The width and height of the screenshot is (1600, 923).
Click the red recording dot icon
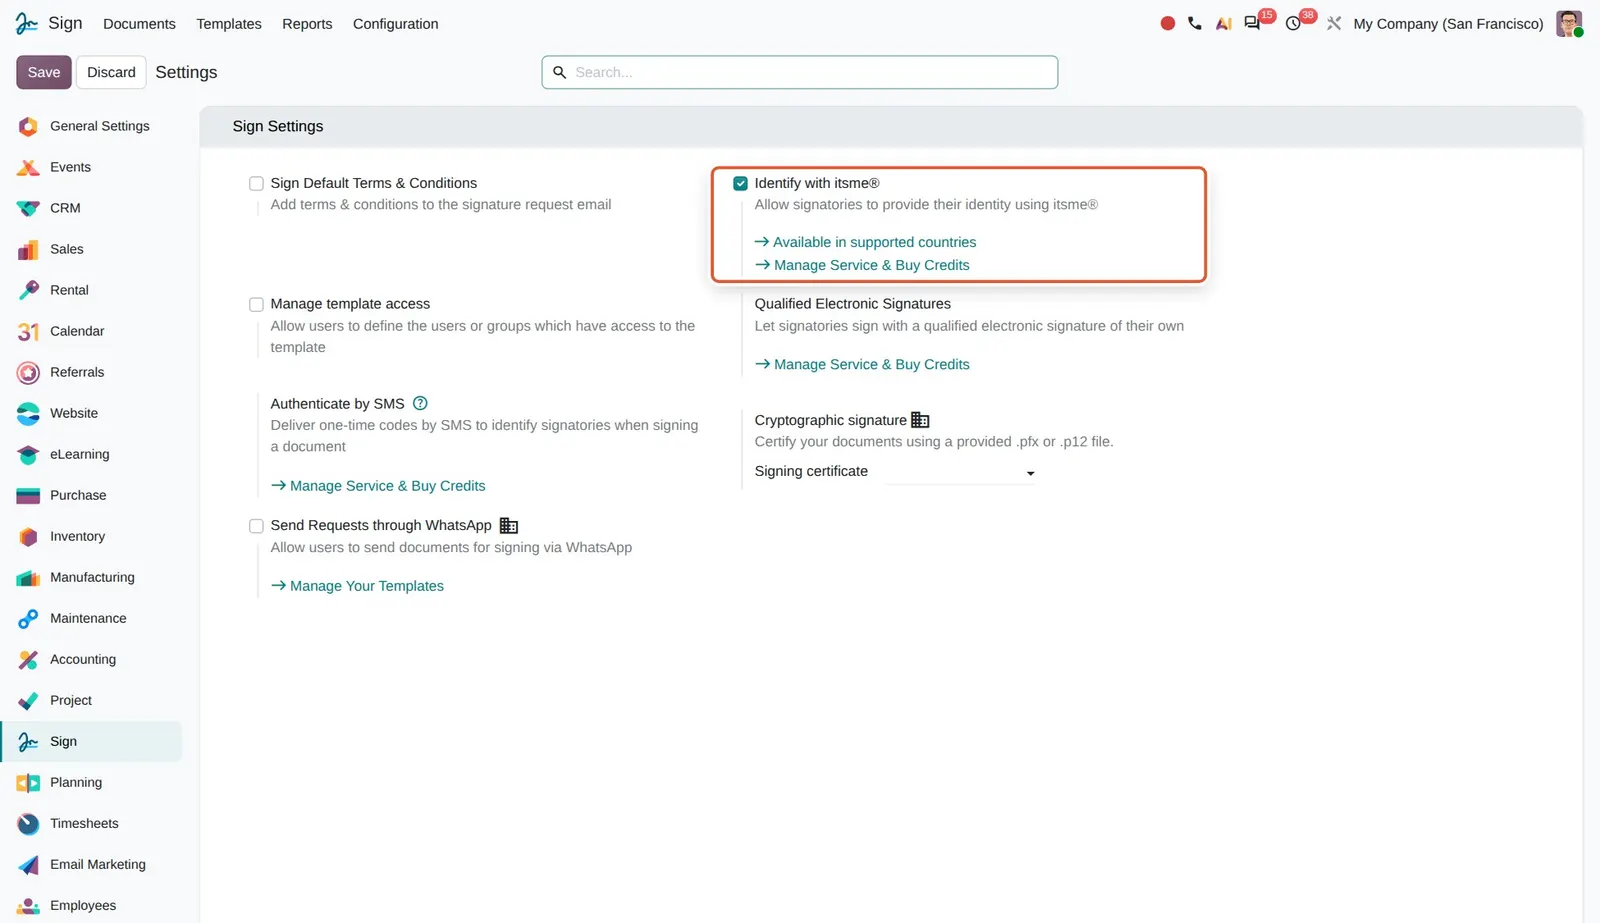pyautogui.click(x=1167, y=23)
